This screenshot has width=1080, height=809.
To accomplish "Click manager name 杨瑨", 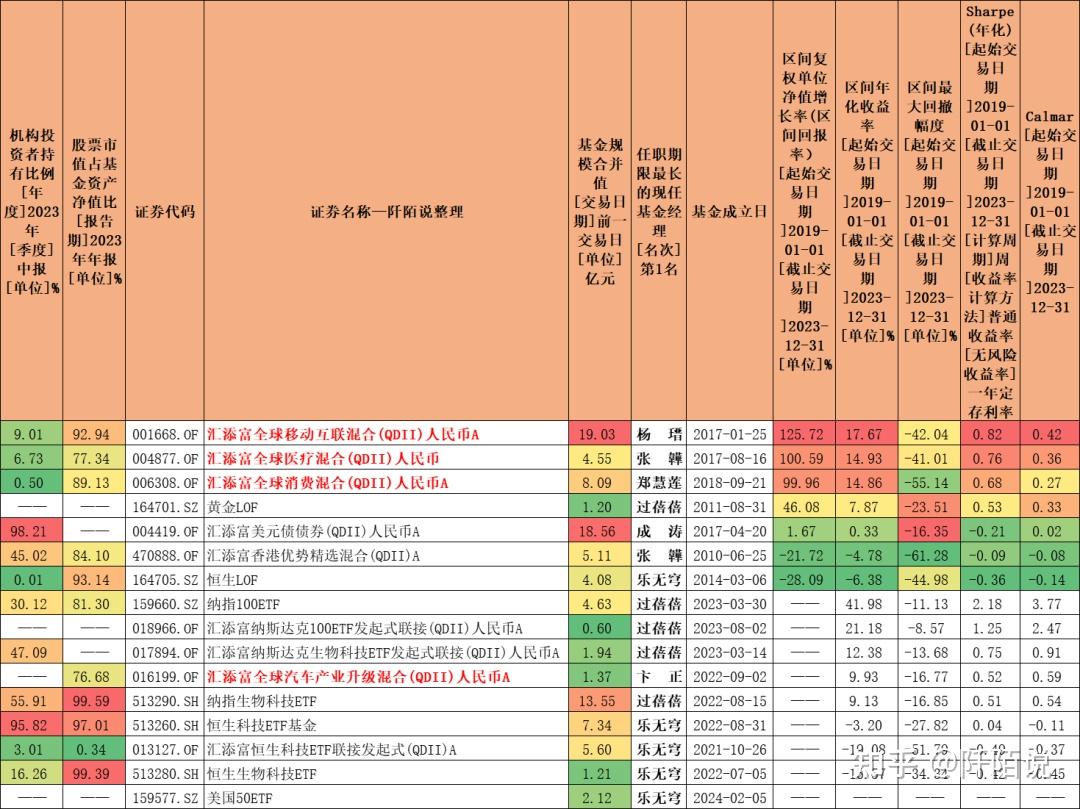I will (x=659, y=434).
